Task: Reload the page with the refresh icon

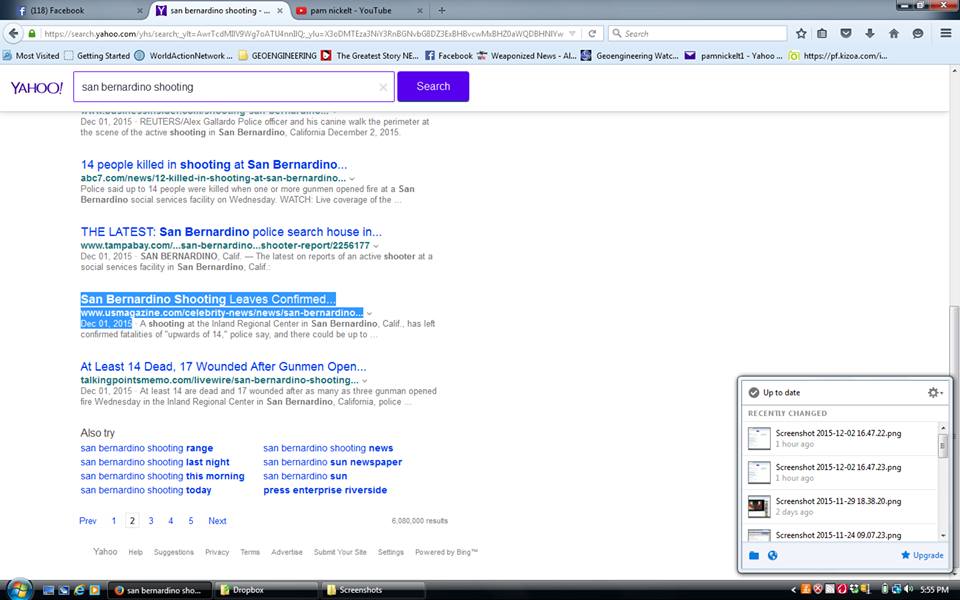Action: point(592,34)
